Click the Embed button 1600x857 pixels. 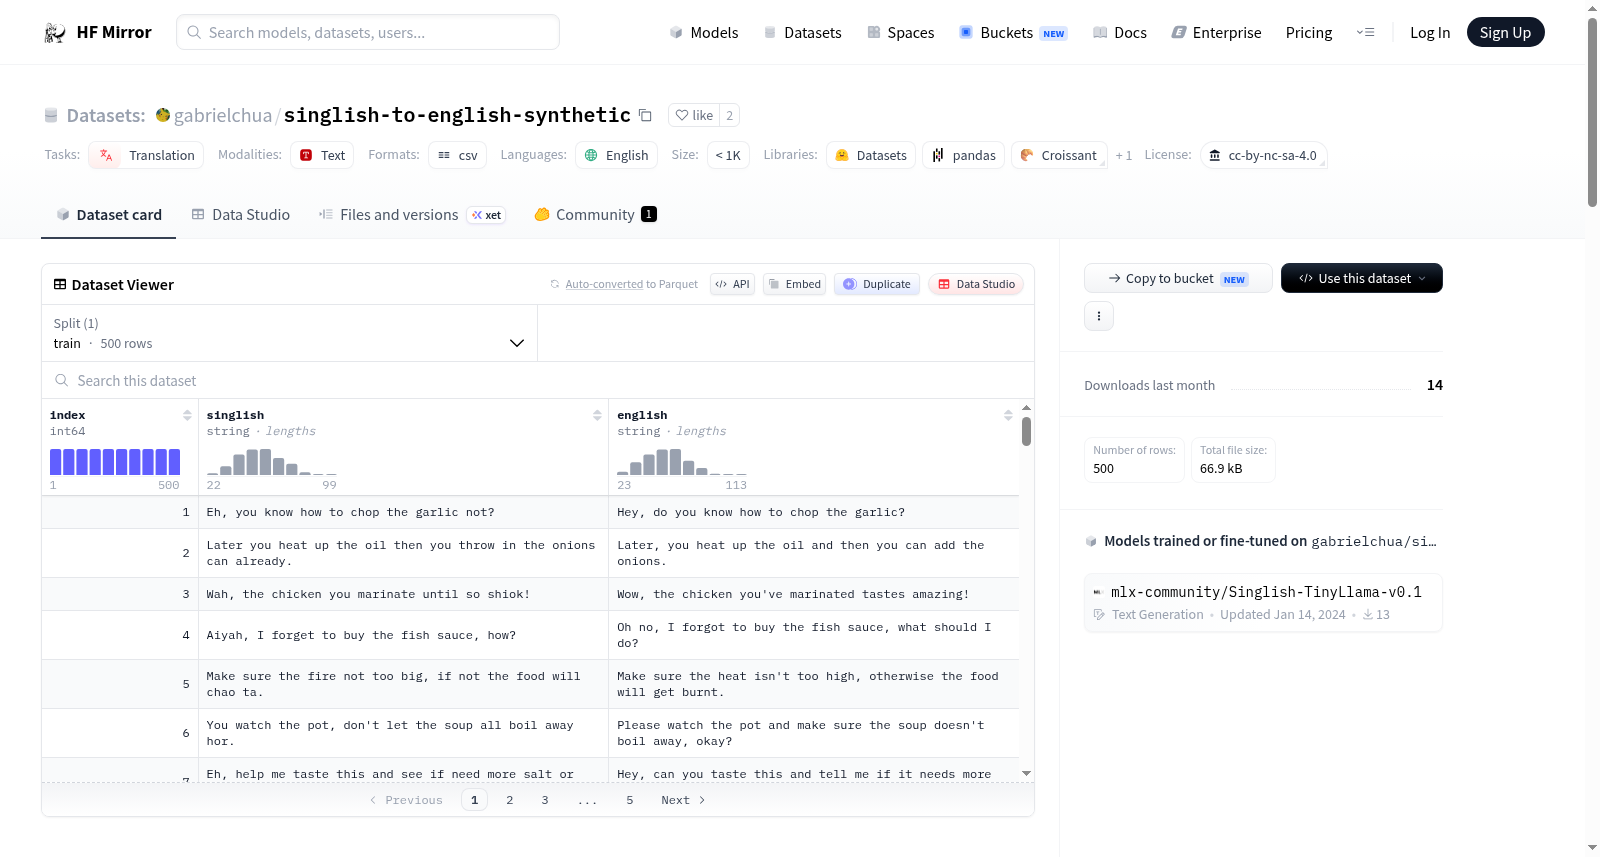795,284
